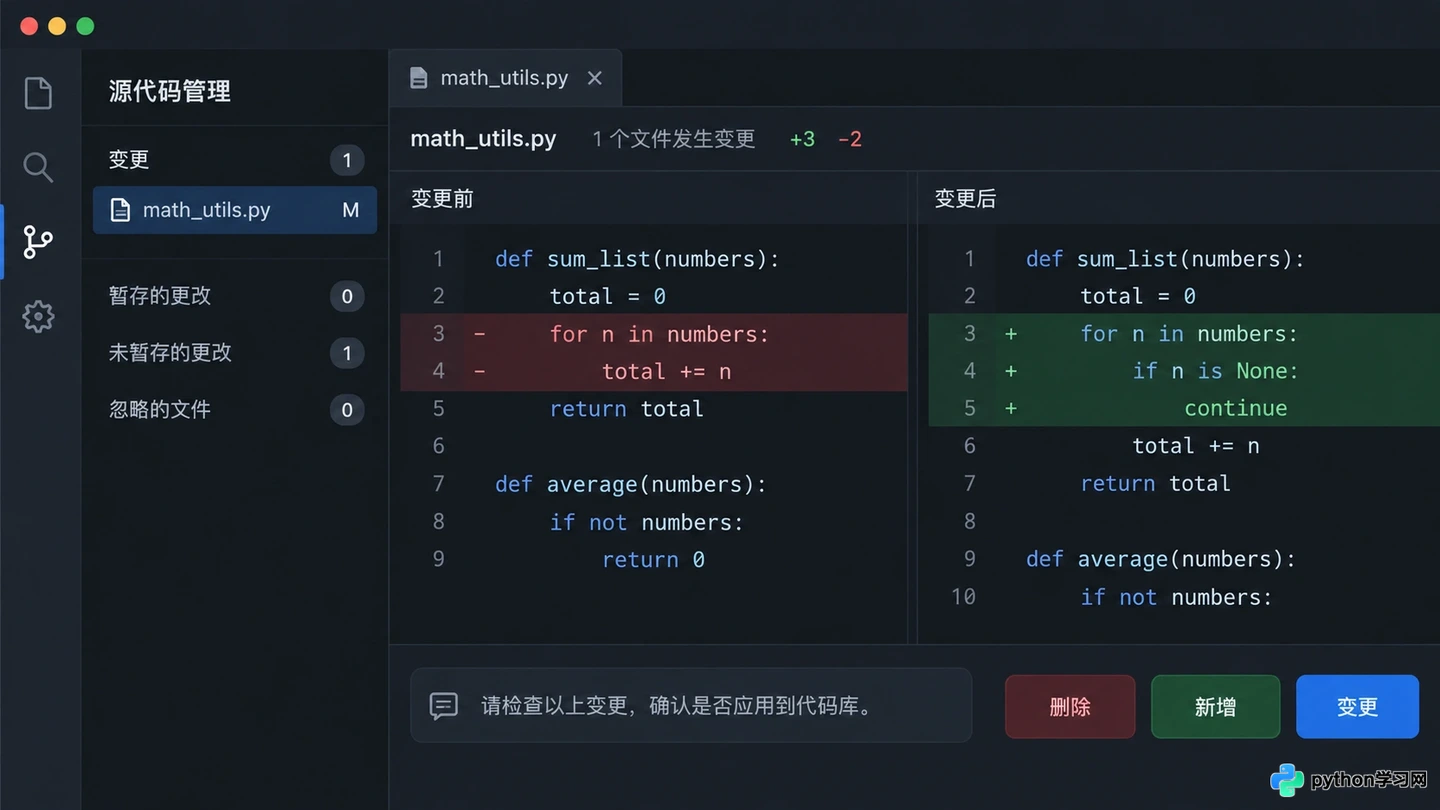This screenshot has width=1440, height=810.
Task: Select math_utils.py in the sidebar changes list
Action: click(x=235, y=210)
